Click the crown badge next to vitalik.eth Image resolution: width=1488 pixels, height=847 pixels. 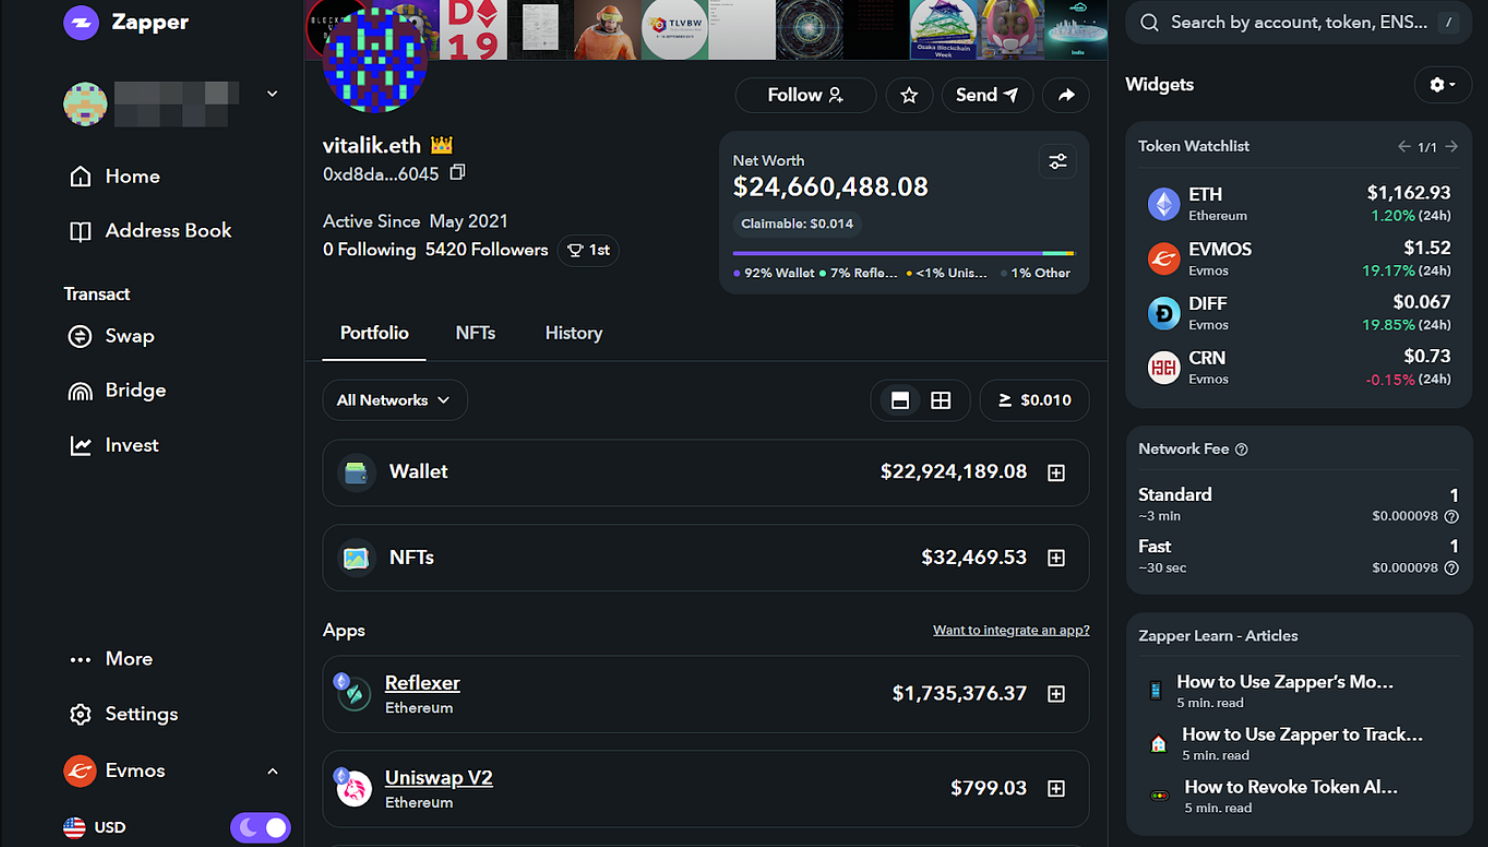pos(442,145)
